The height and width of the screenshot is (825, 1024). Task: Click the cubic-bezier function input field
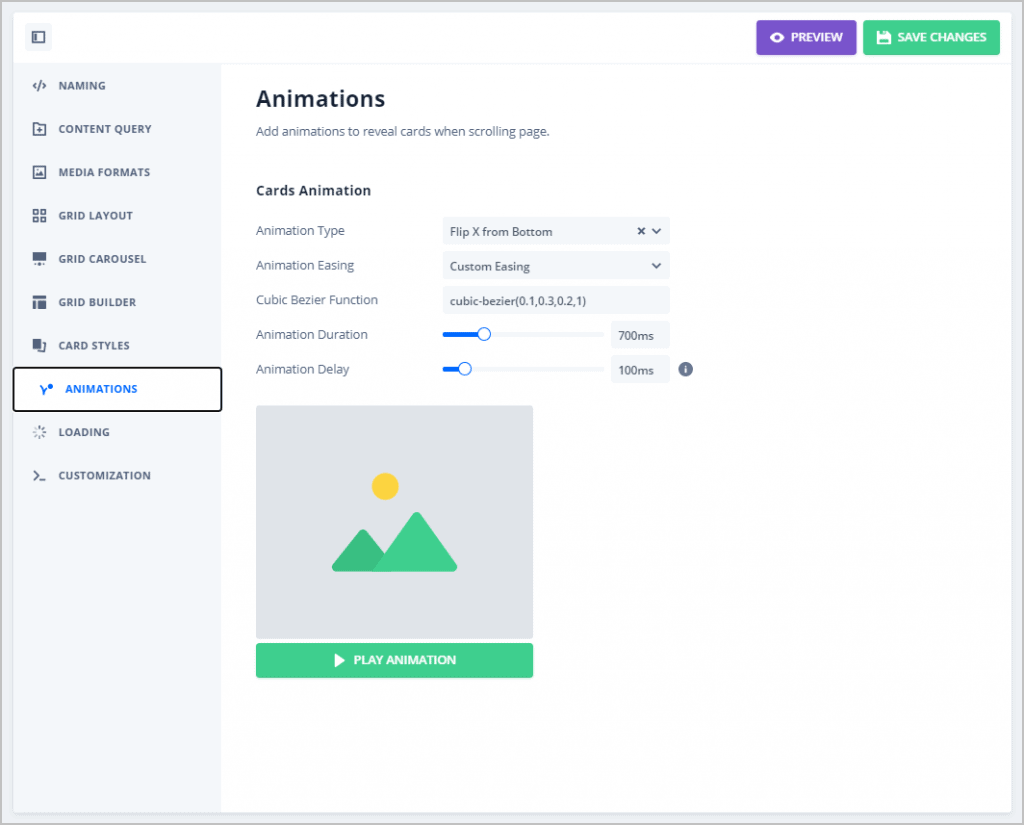pos(556,300)
